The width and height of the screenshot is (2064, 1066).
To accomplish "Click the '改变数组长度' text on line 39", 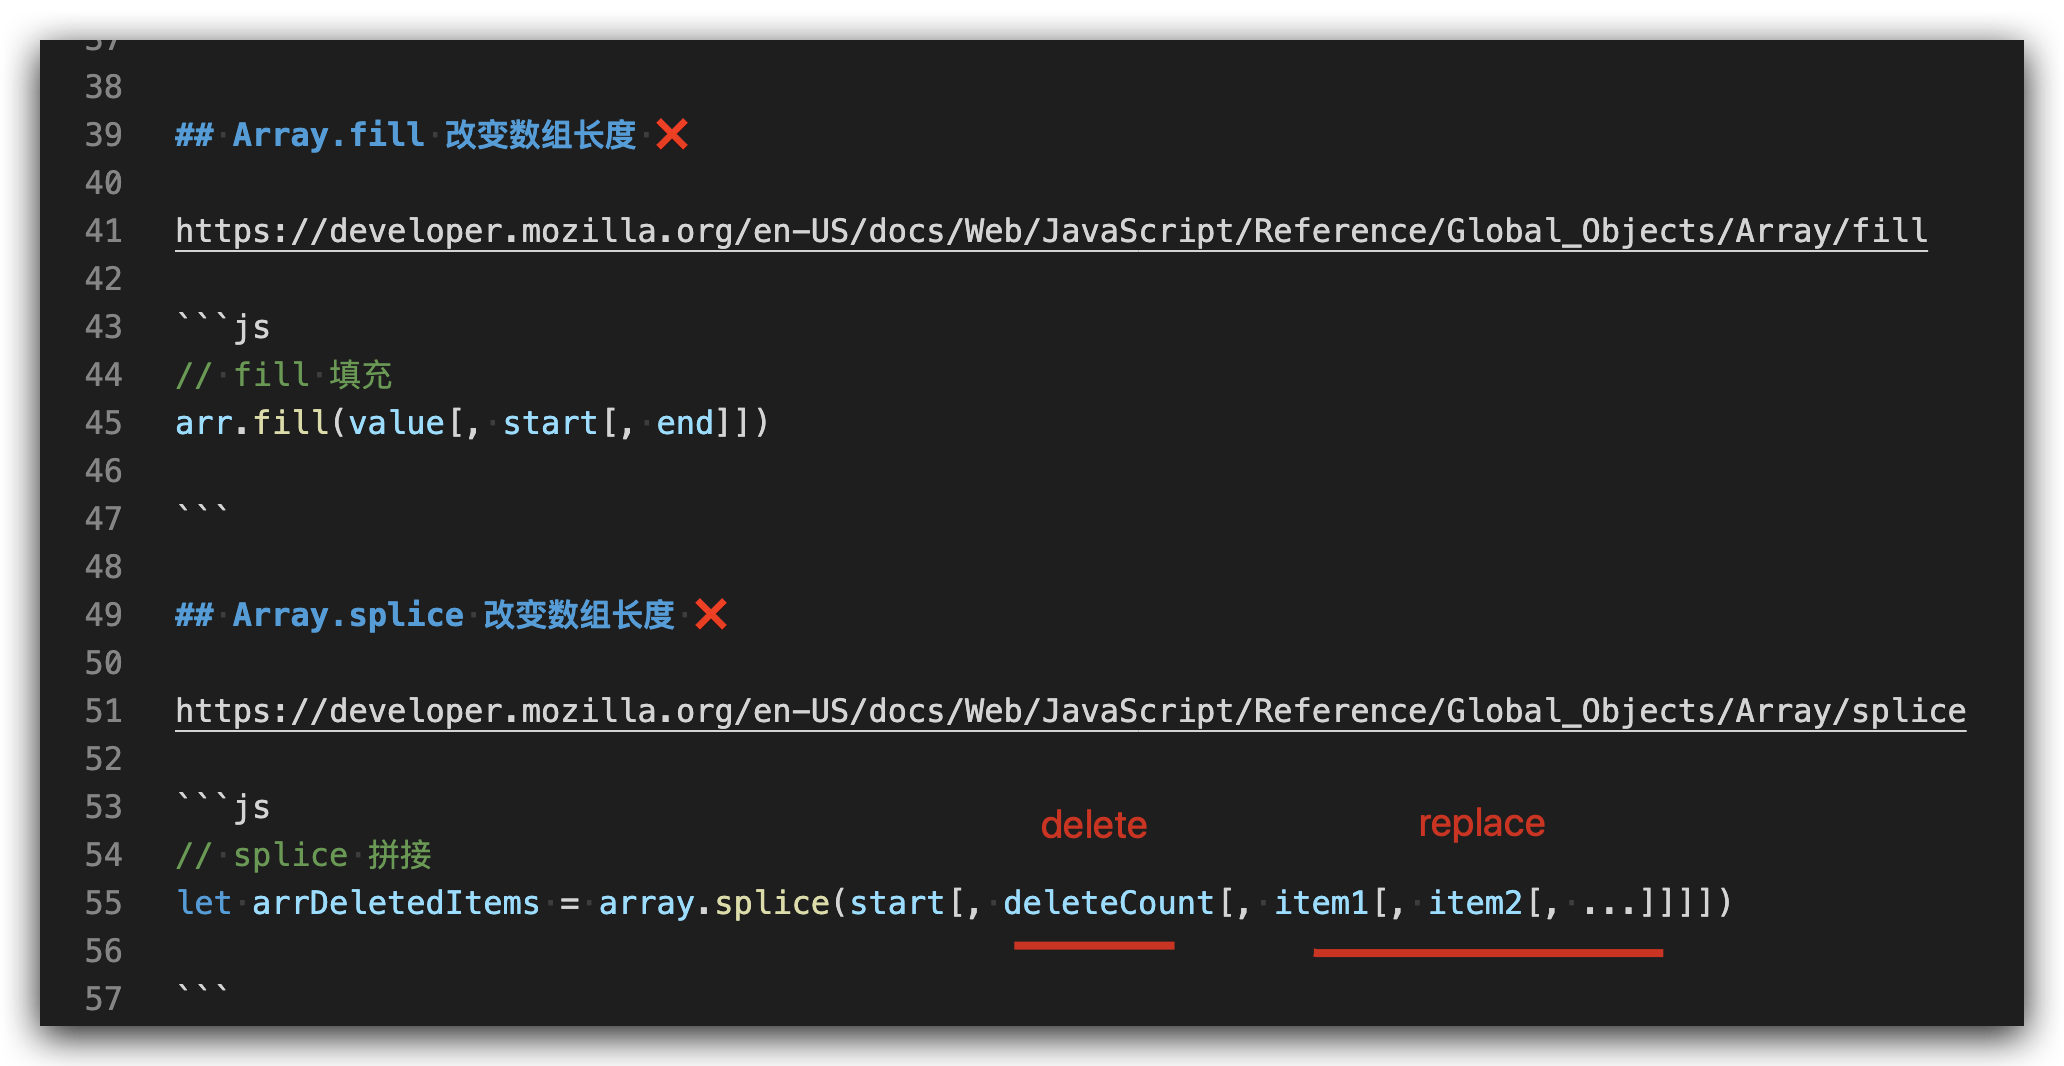I will 540,135.
